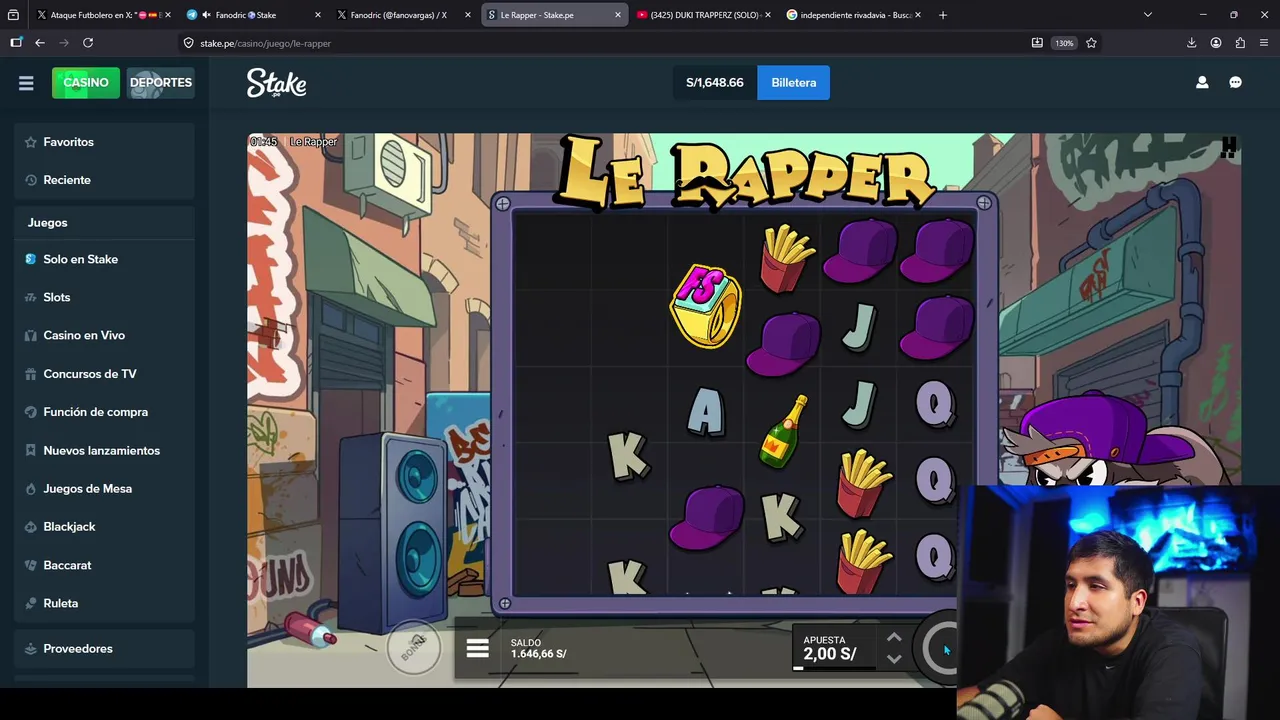Open the user account profile icon
This screenshot has width=1280, height=720.
coord(1202,83)
